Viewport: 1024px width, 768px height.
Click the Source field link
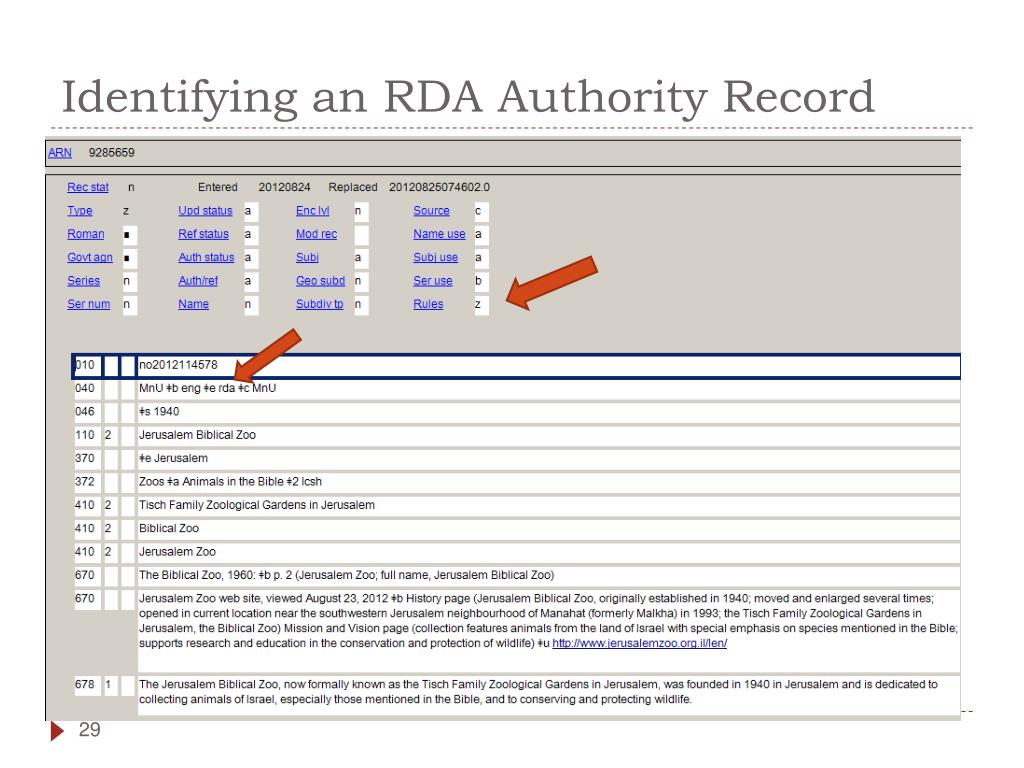[431, 211]
